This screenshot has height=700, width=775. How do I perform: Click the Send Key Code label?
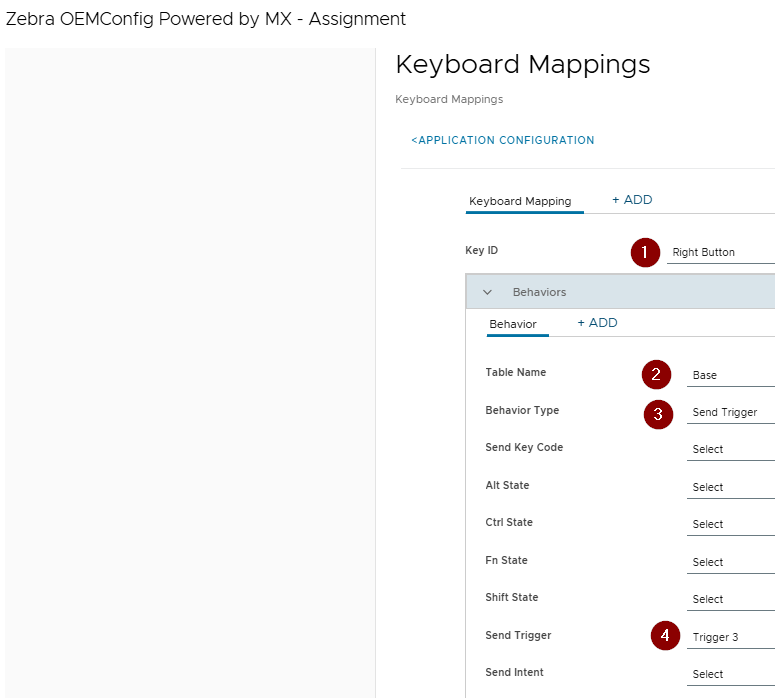point(524,447)
